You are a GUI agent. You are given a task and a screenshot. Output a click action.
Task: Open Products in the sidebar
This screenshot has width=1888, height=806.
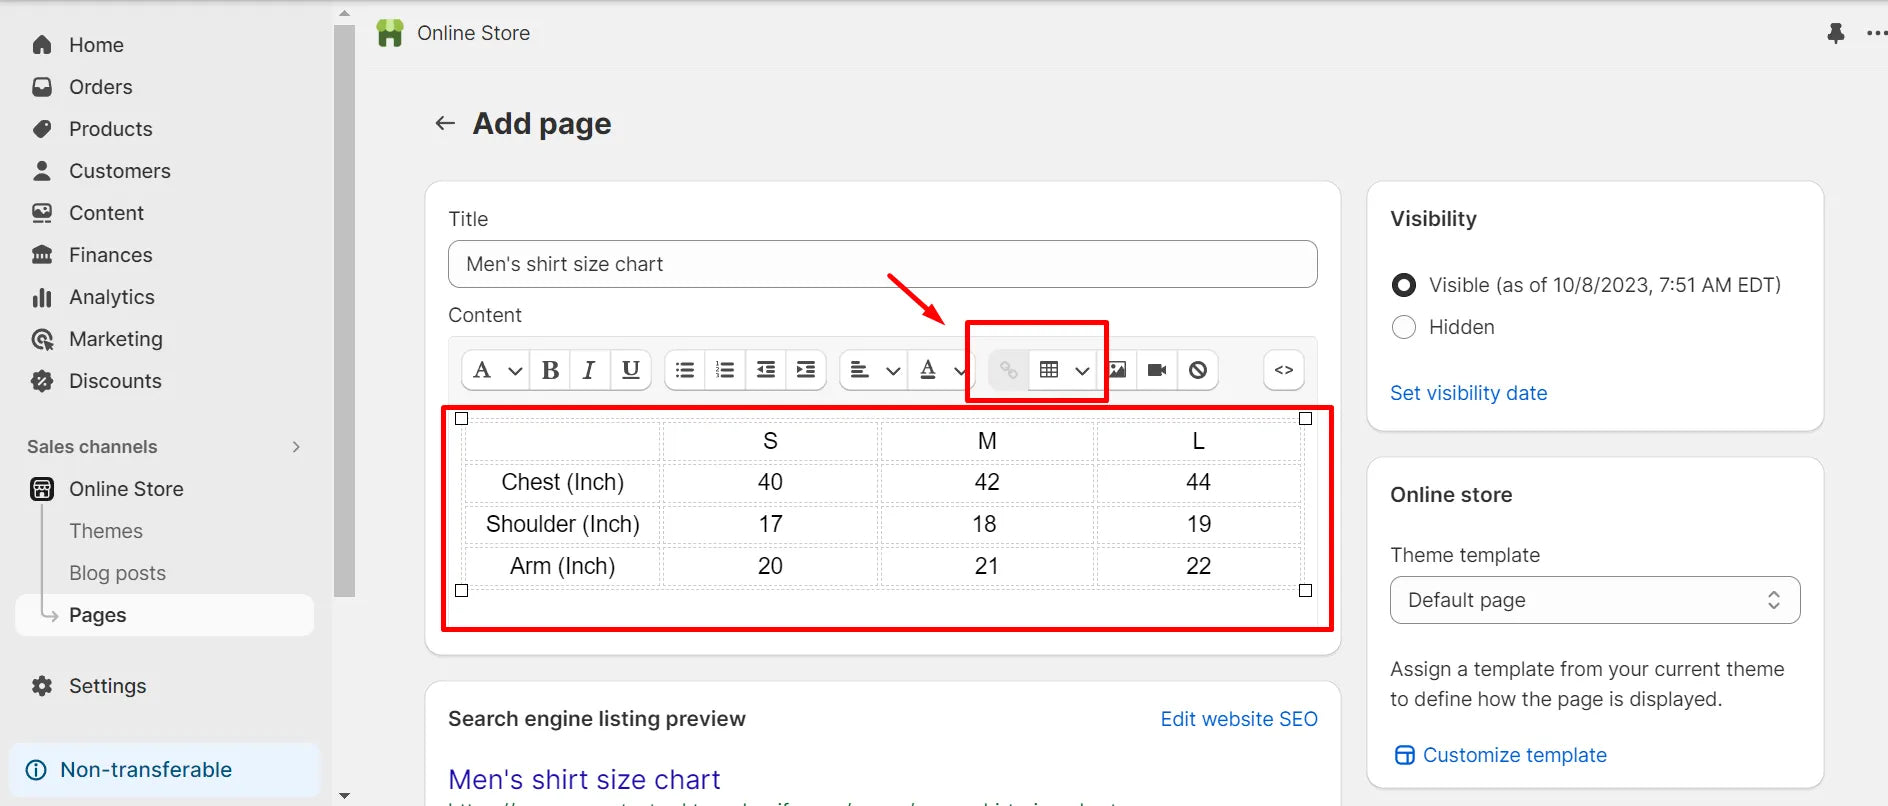(x=110, y=129)
